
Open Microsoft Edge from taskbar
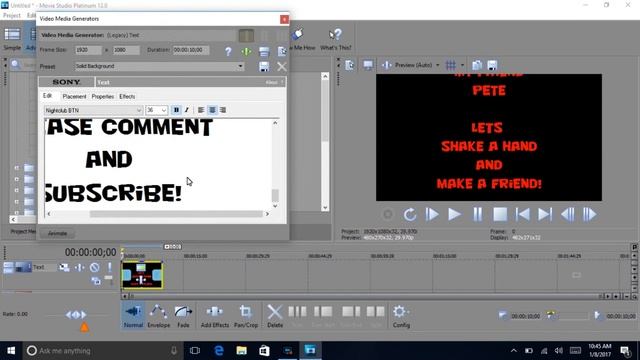(219, 351)
